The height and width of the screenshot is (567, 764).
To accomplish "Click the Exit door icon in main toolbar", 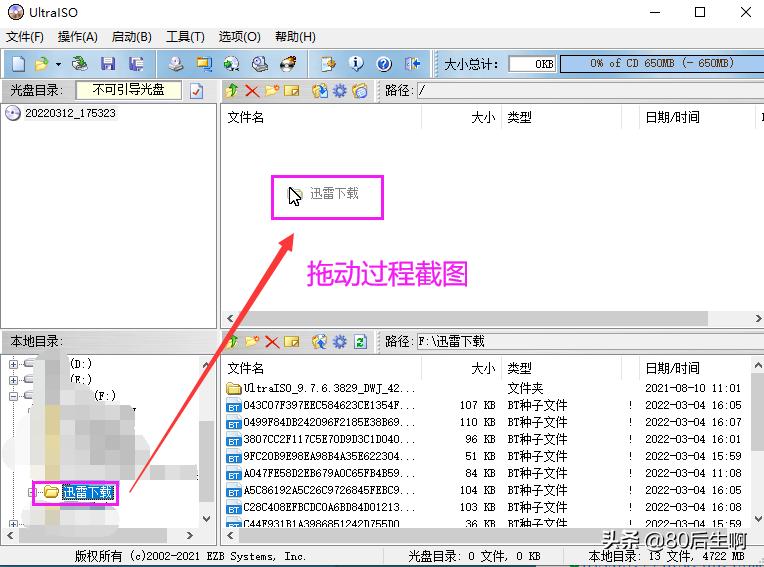I will (412, 64).
